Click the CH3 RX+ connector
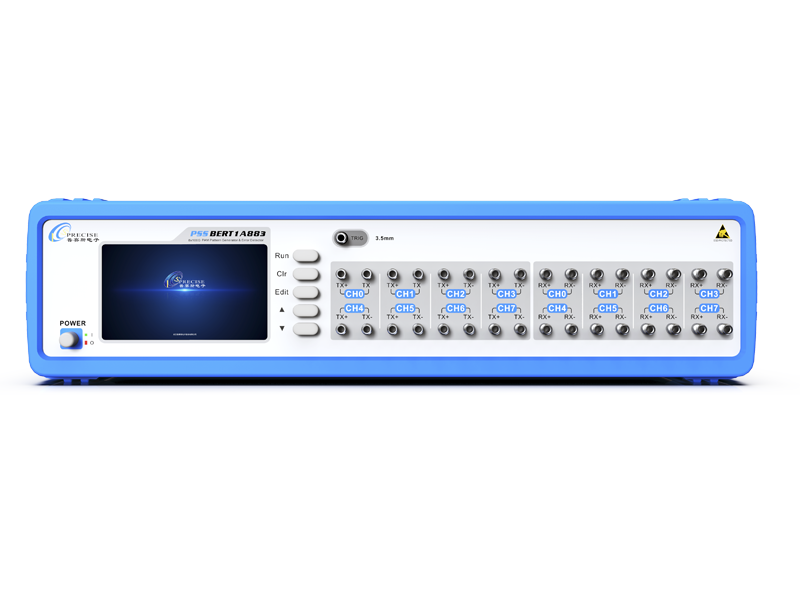The image size is (800, 600). 699,274
